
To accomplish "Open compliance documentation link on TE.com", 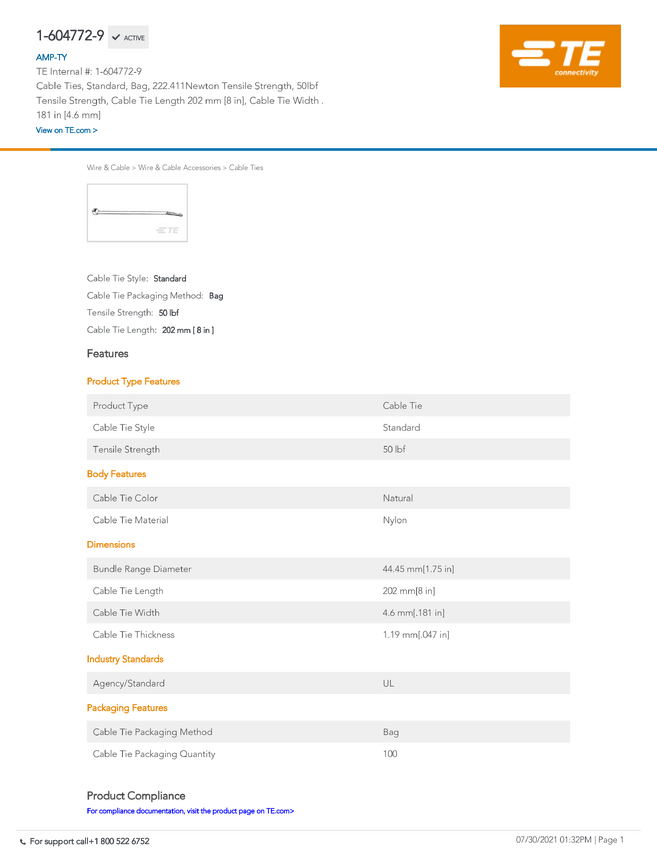I will pyautogui.click(x=190, y=811).
